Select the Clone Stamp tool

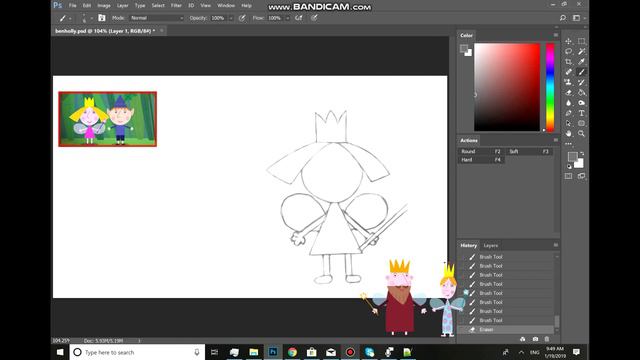568,82
